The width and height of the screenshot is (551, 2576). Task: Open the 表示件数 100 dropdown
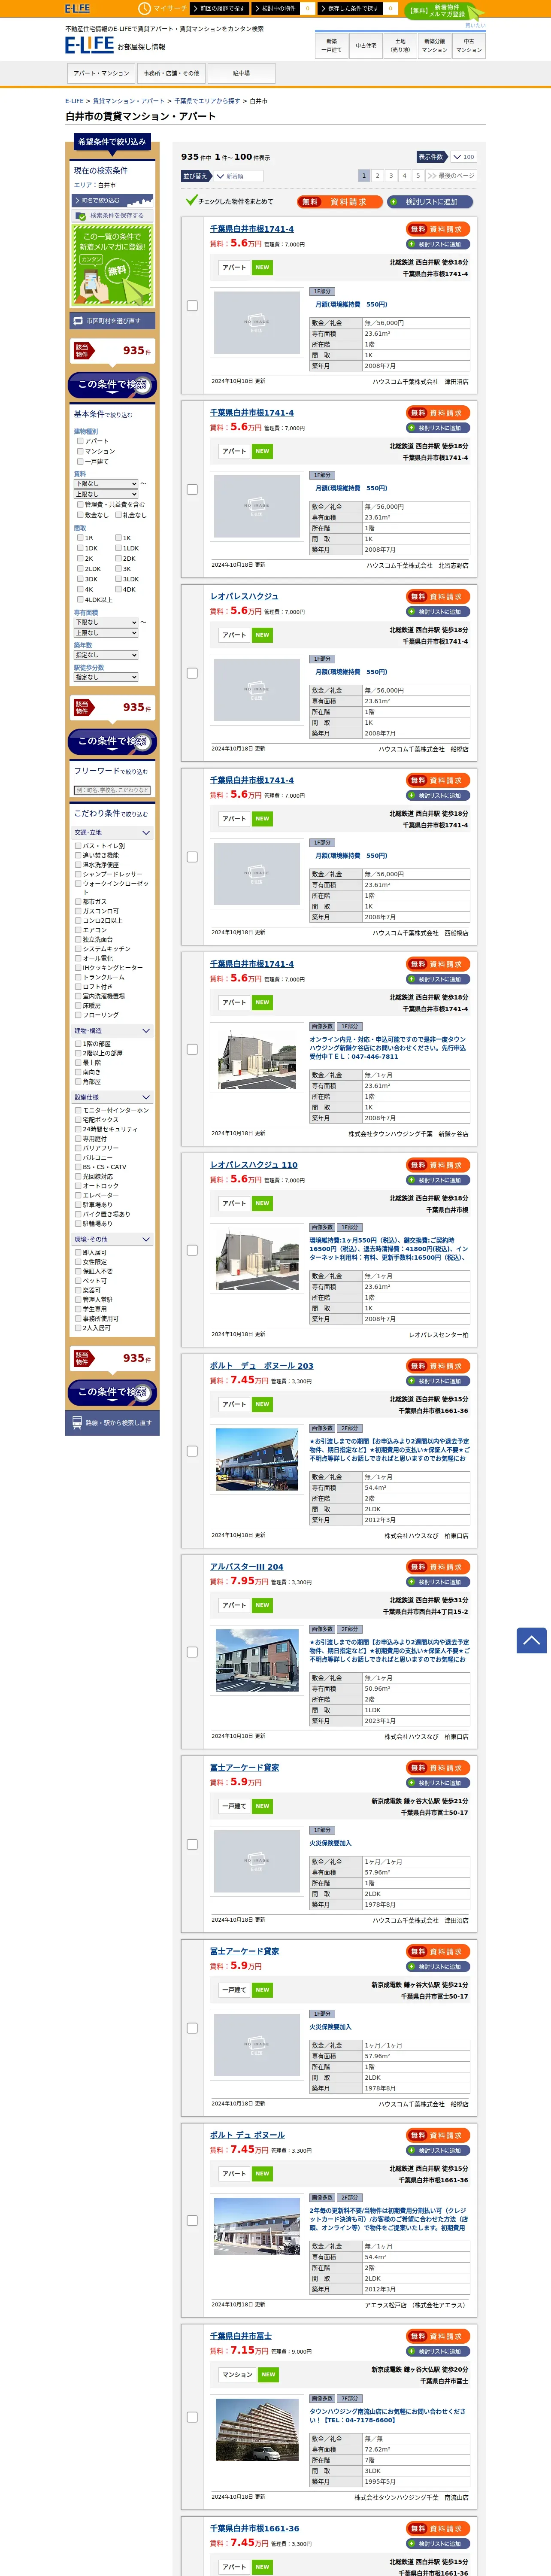(x=463, y=157)
